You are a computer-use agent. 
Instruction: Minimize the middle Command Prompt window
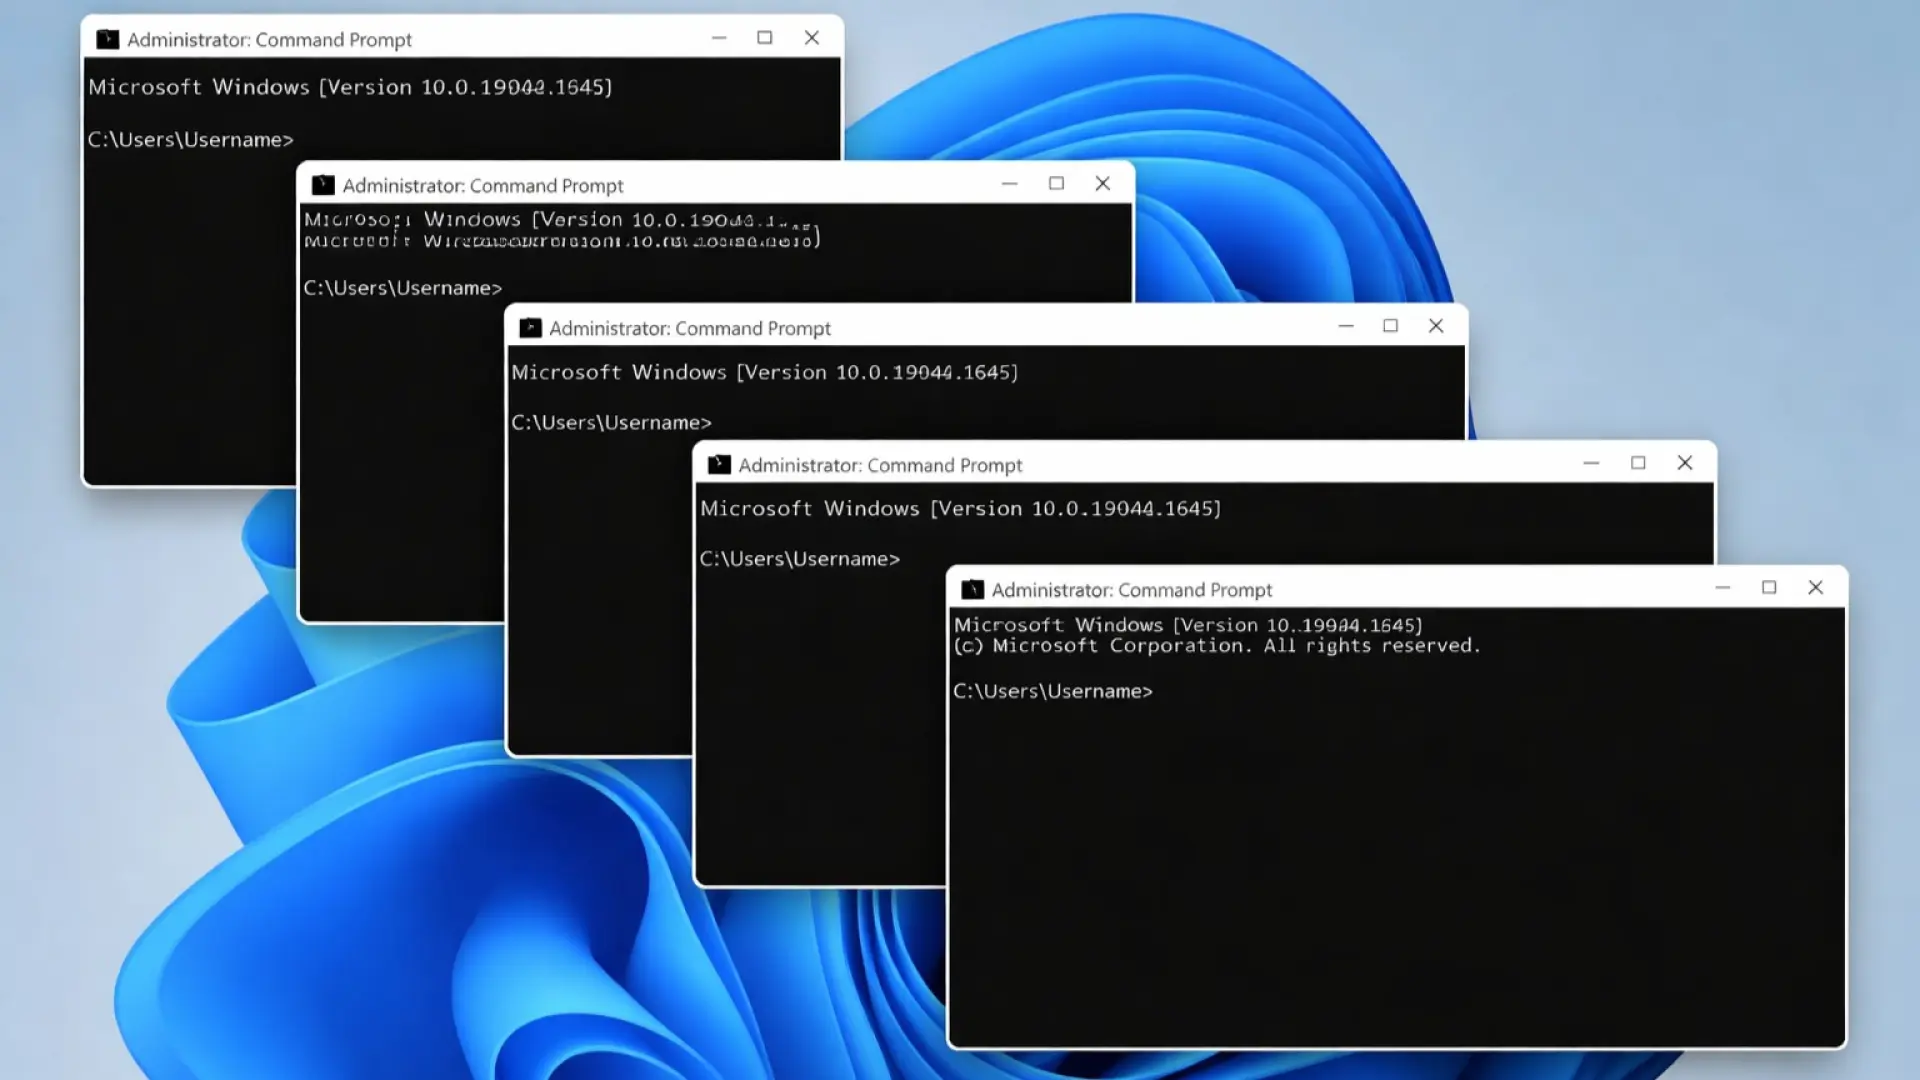point(1346,326)
